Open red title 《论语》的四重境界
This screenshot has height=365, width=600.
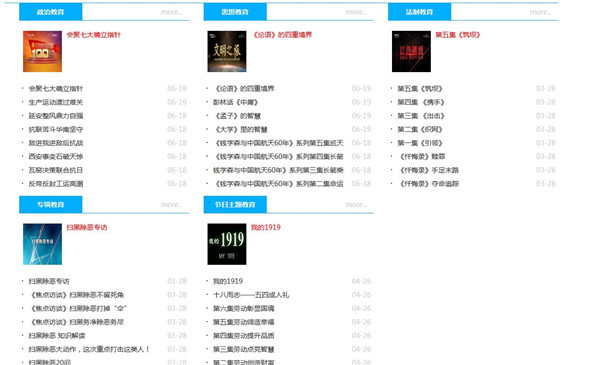point(282,35)
